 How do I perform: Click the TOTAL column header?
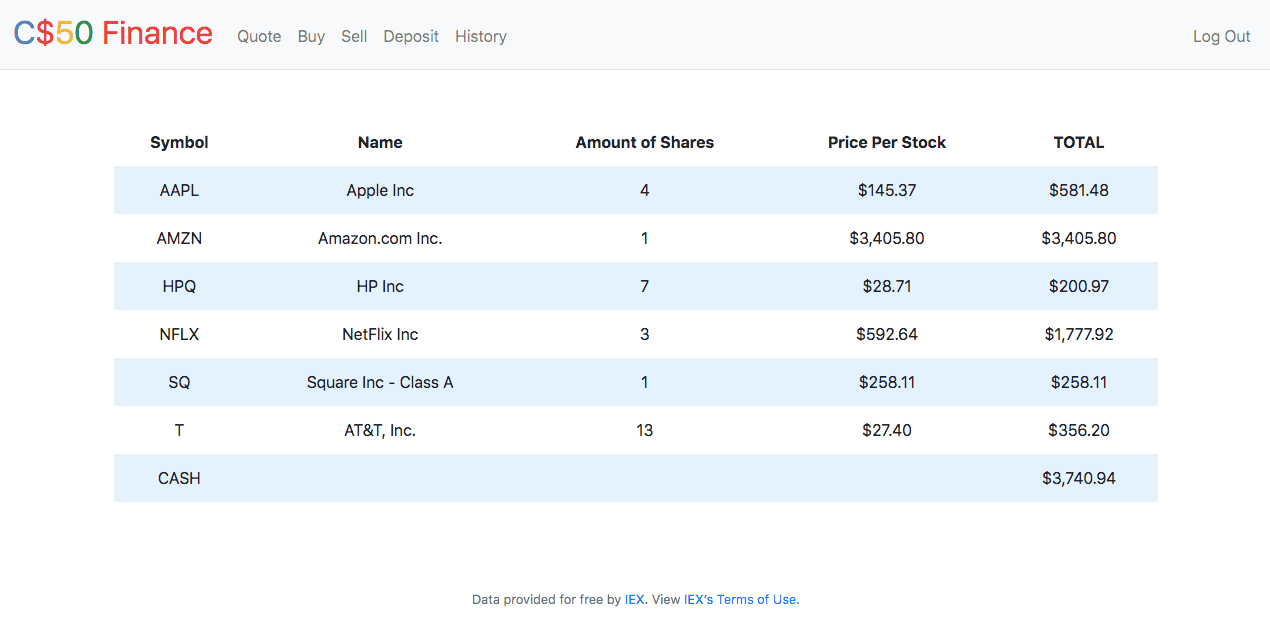click(1079, 142)
